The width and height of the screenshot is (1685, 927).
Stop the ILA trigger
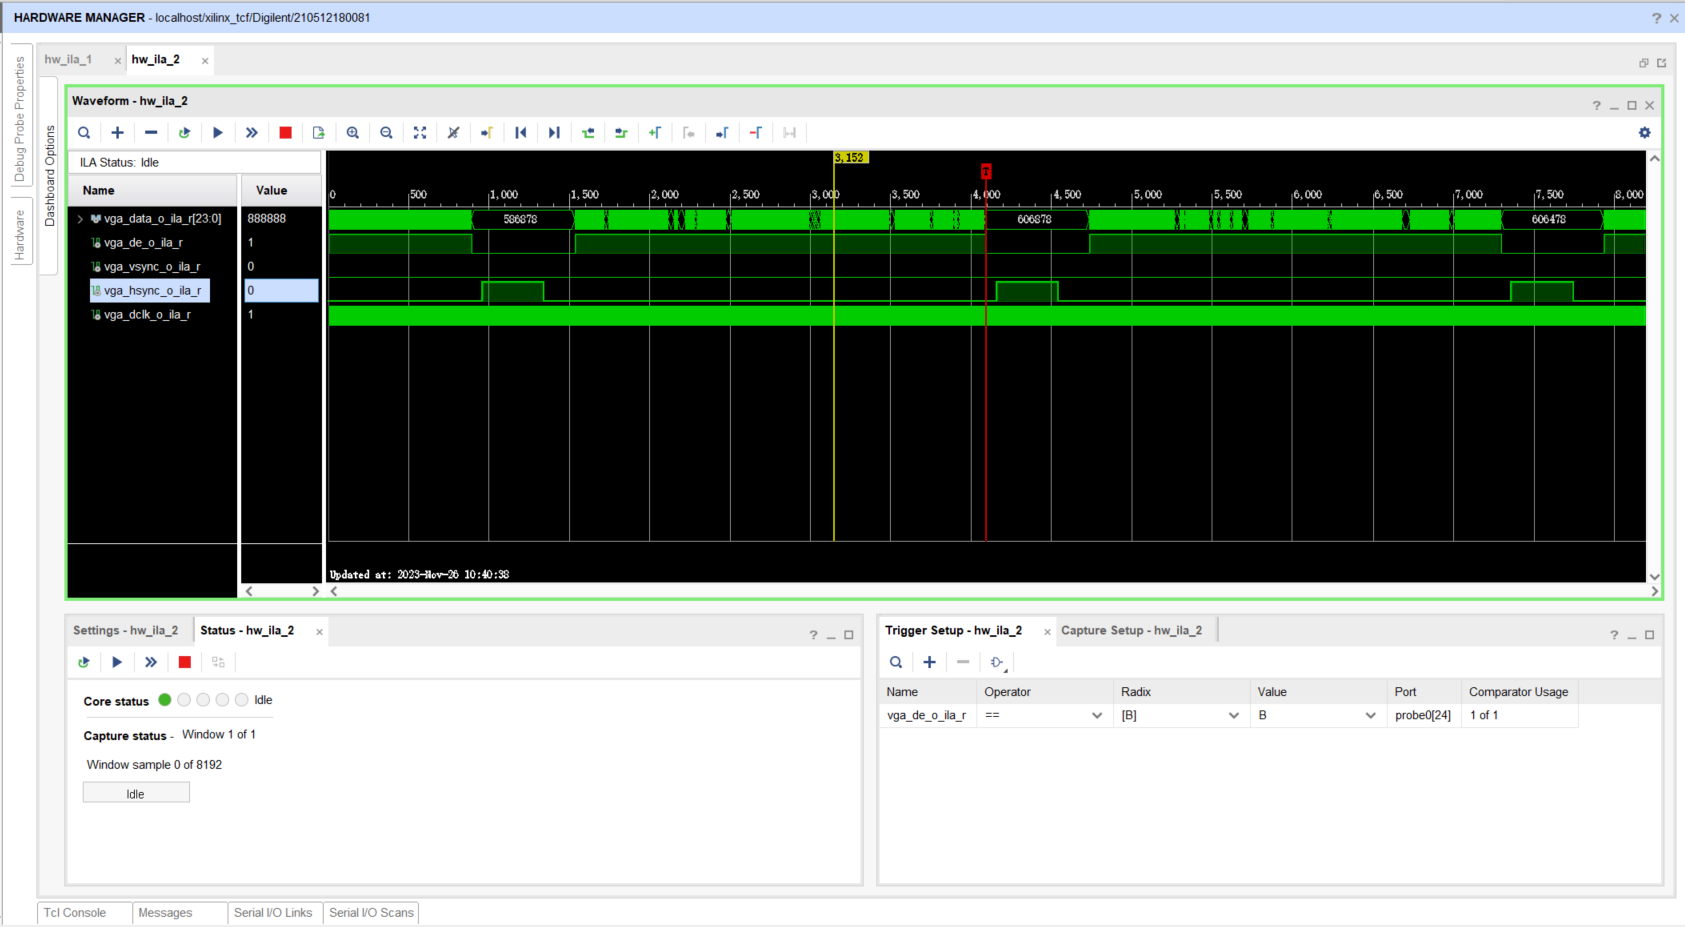[285, 132]
